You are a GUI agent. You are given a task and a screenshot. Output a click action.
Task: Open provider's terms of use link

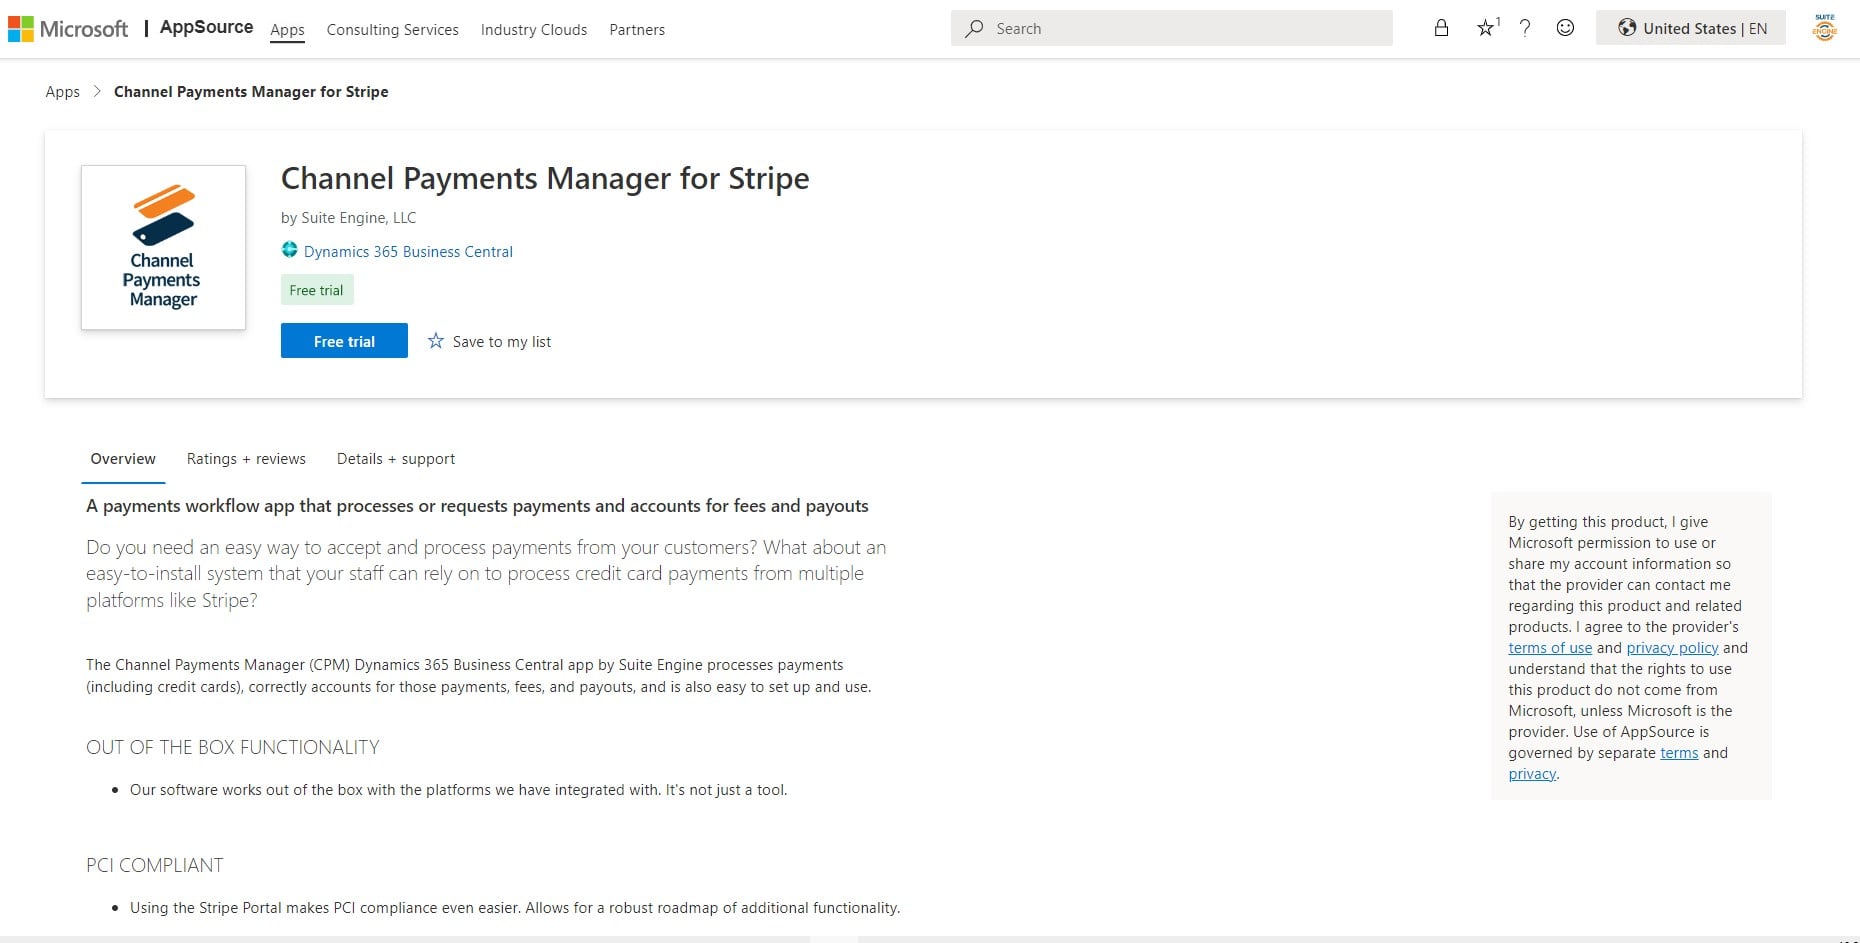[1550, 648]
